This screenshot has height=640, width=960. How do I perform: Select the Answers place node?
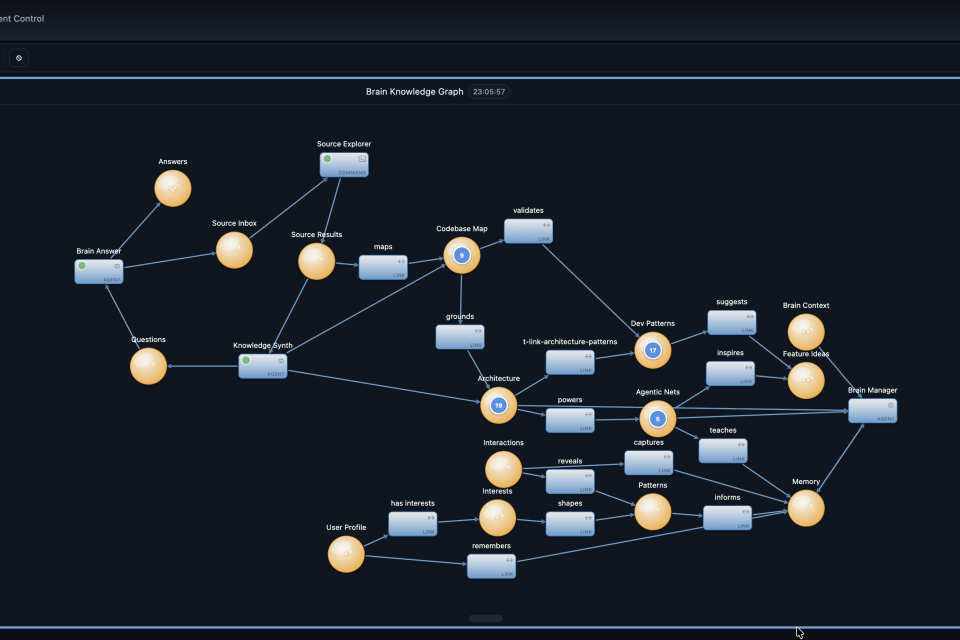(x=172, y=188)
